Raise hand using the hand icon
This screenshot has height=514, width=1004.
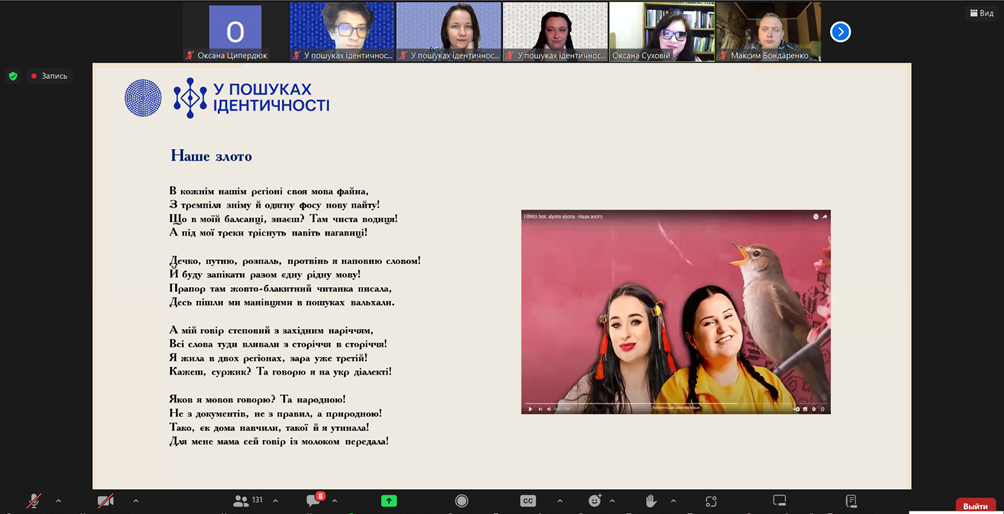(x=650, y=501)
